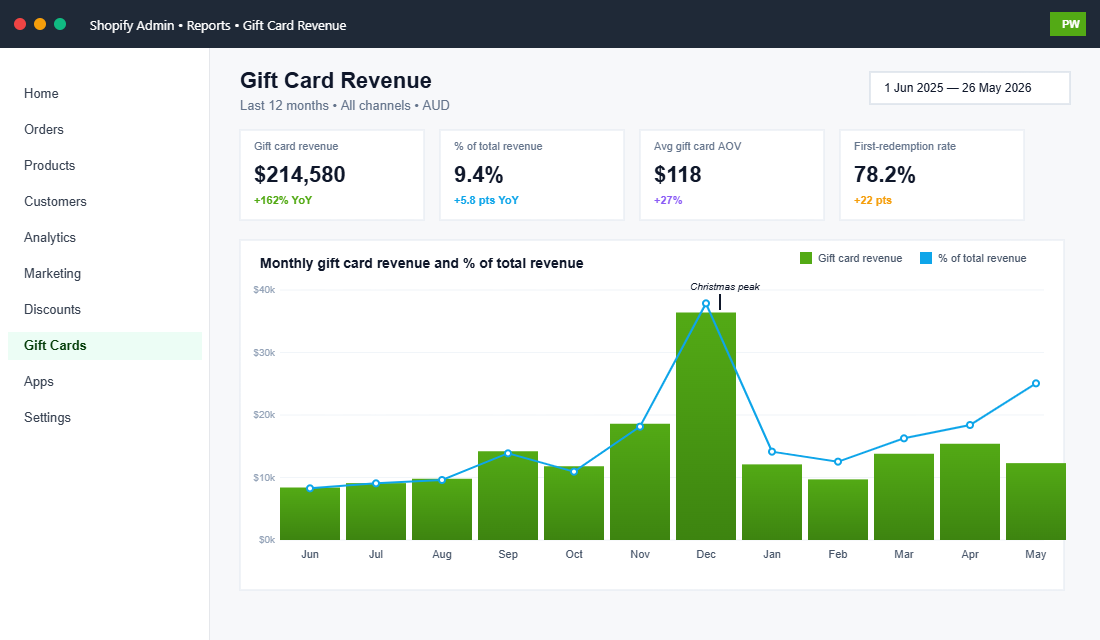
Task: Click the December line point at peak
Action: click(x=706, y=304)
